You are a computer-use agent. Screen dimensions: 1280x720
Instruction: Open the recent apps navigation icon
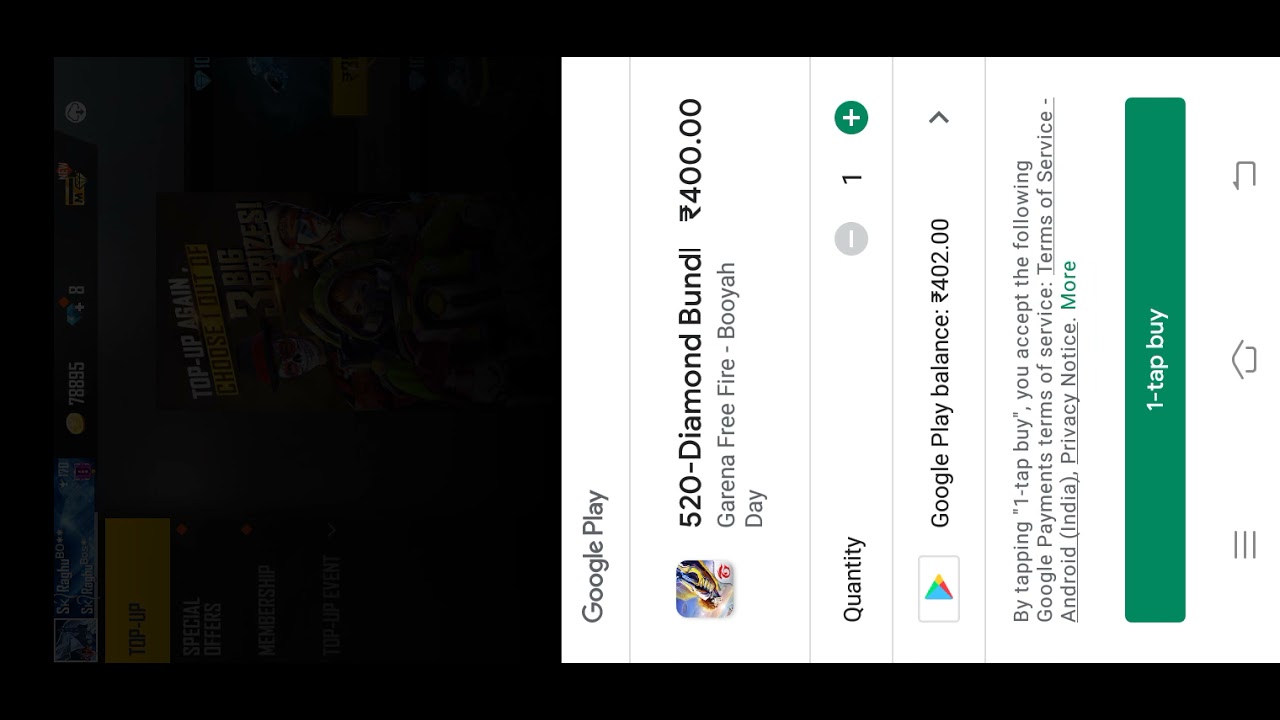tap(1244, 545)
